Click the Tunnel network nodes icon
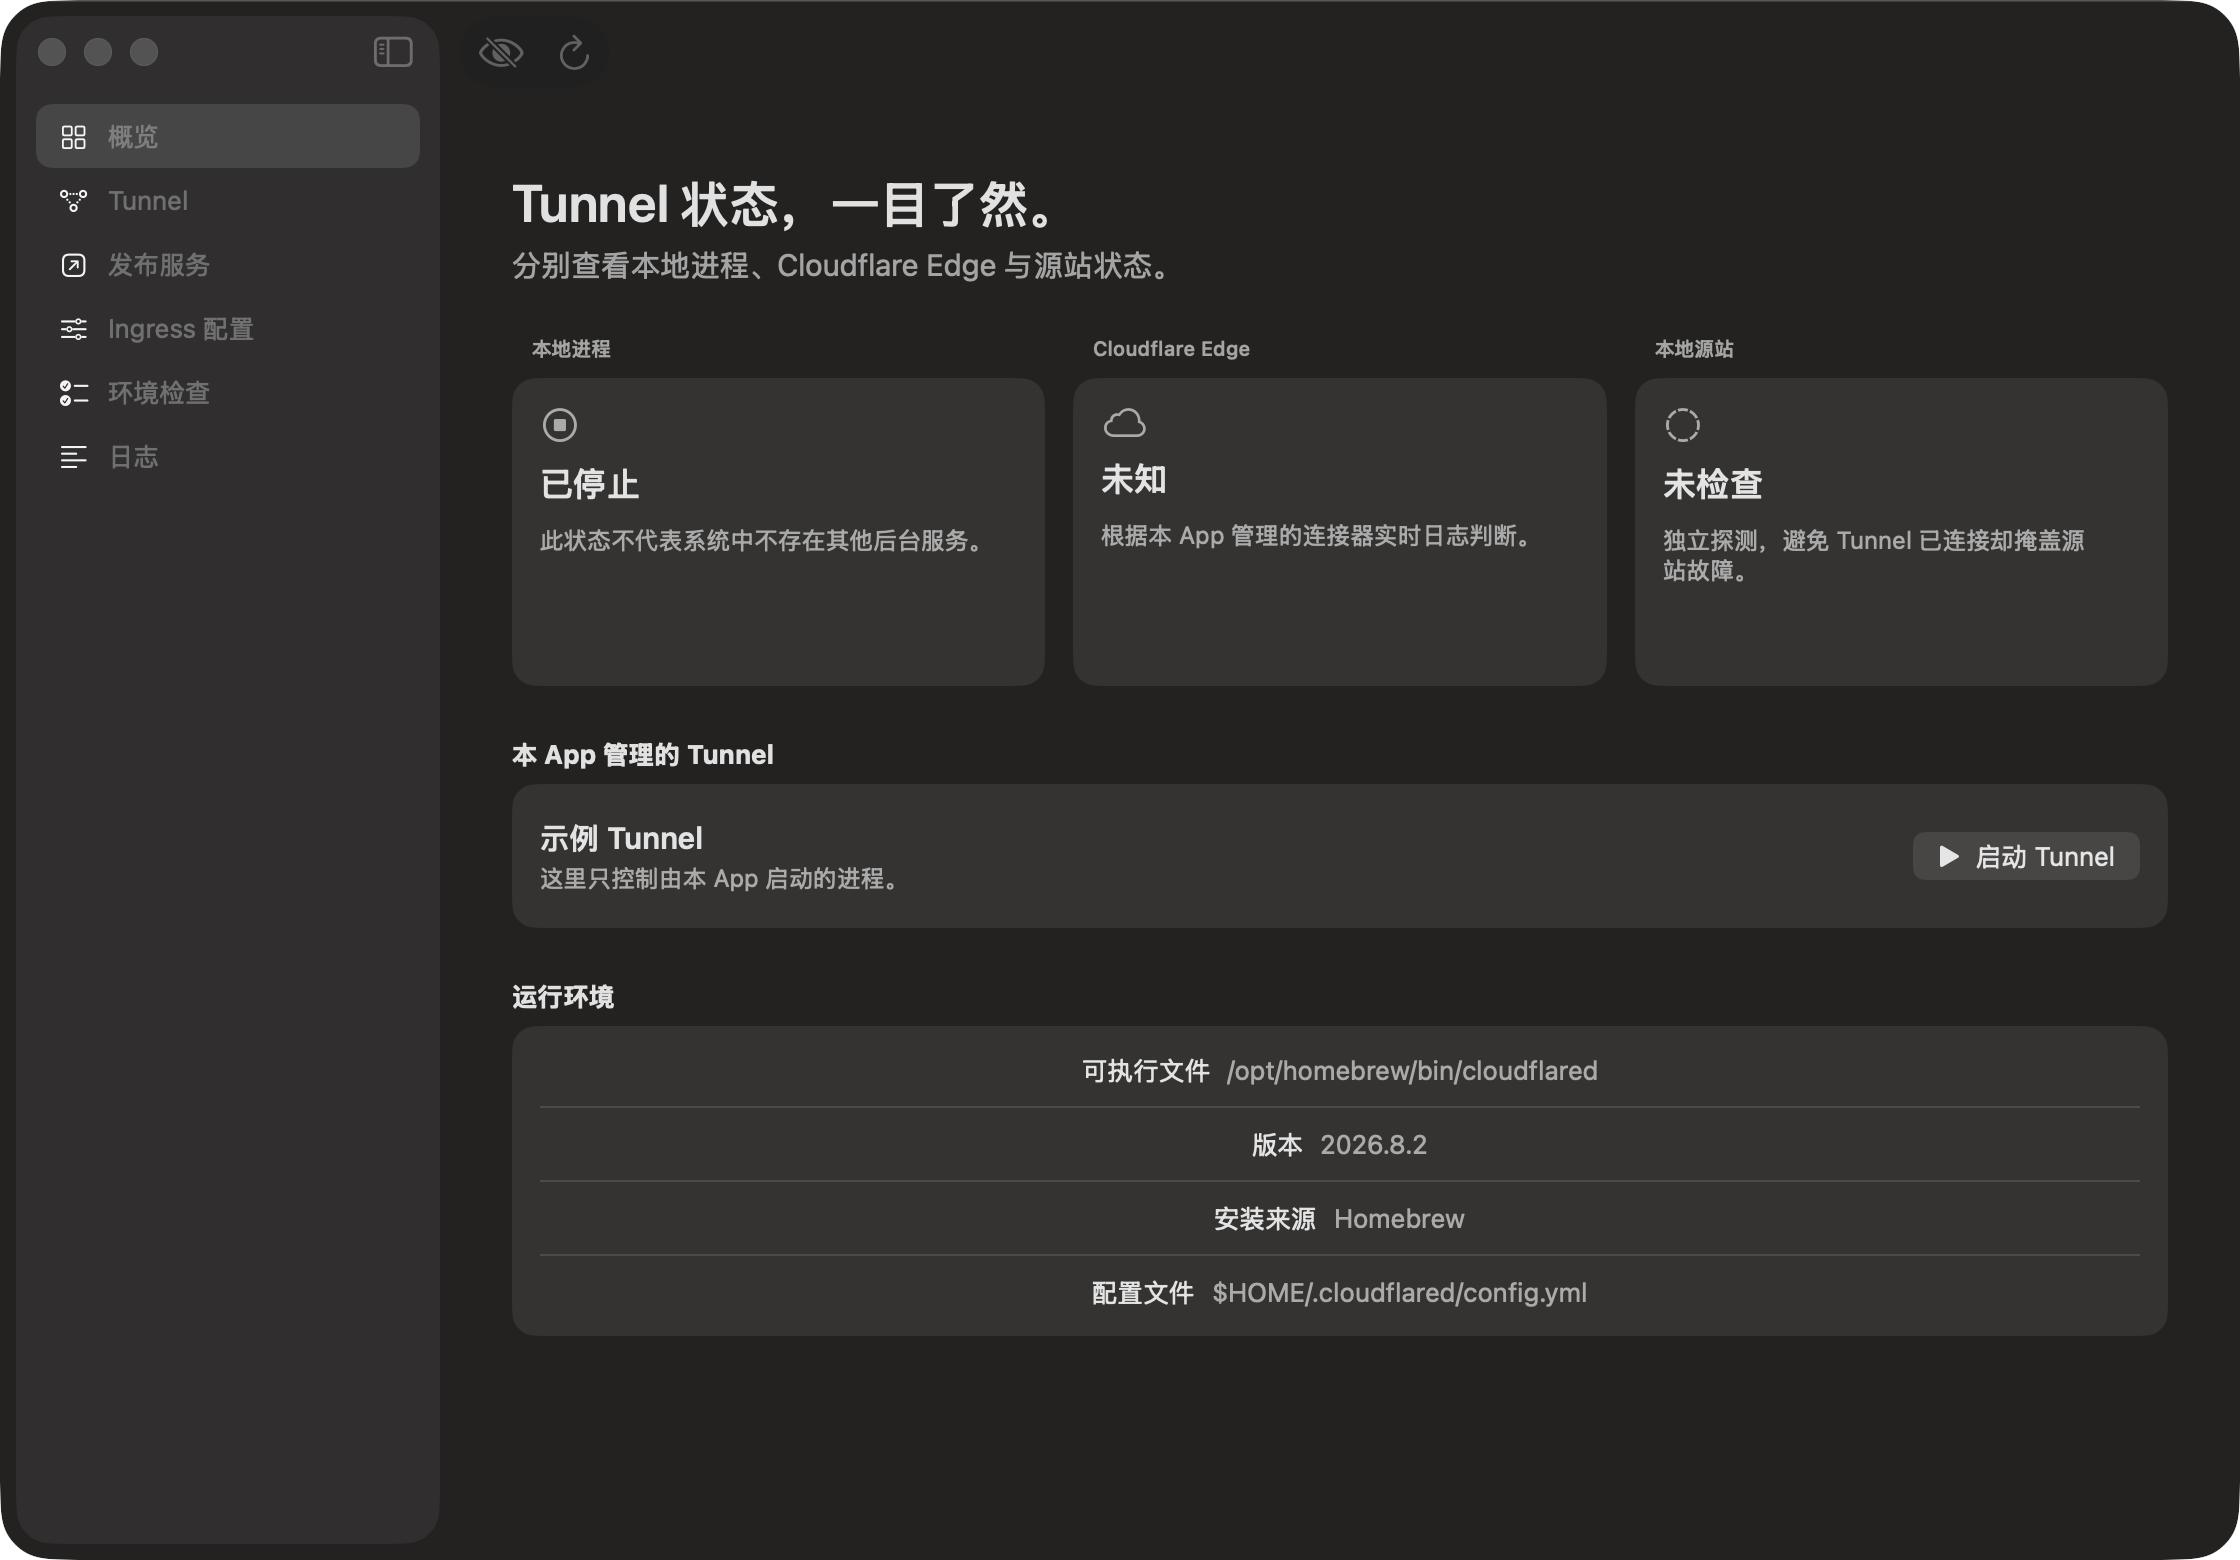 (x=74, y=201)
